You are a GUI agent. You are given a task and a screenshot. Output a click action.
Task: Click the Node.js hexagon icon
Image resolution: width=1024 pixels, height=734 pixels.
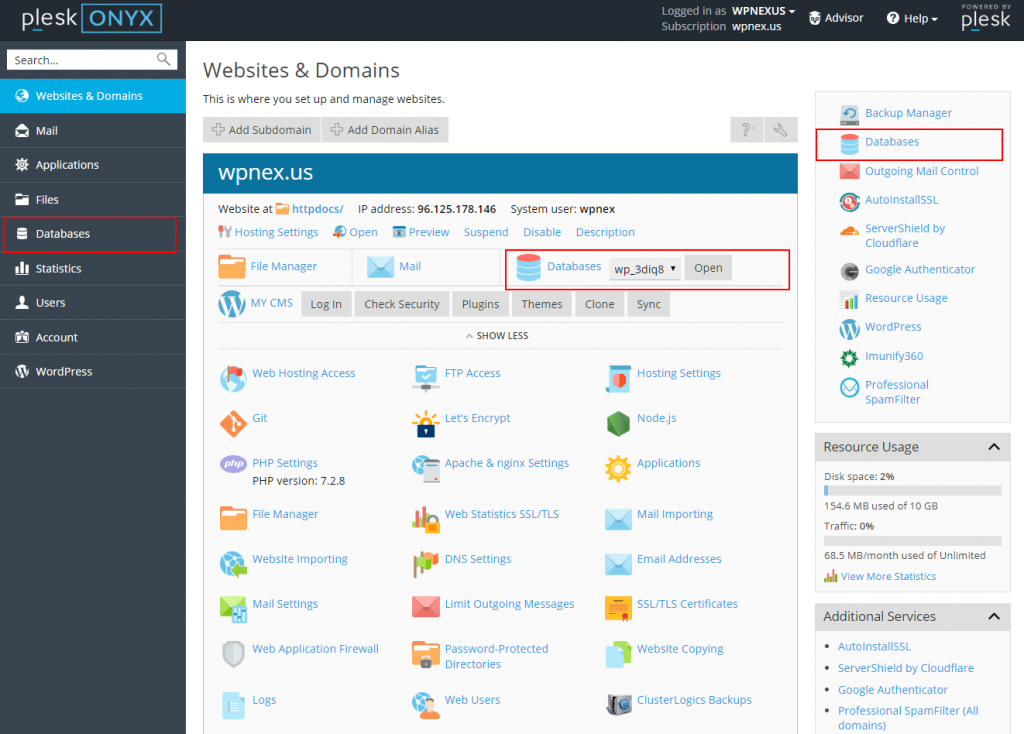(618, 424)
